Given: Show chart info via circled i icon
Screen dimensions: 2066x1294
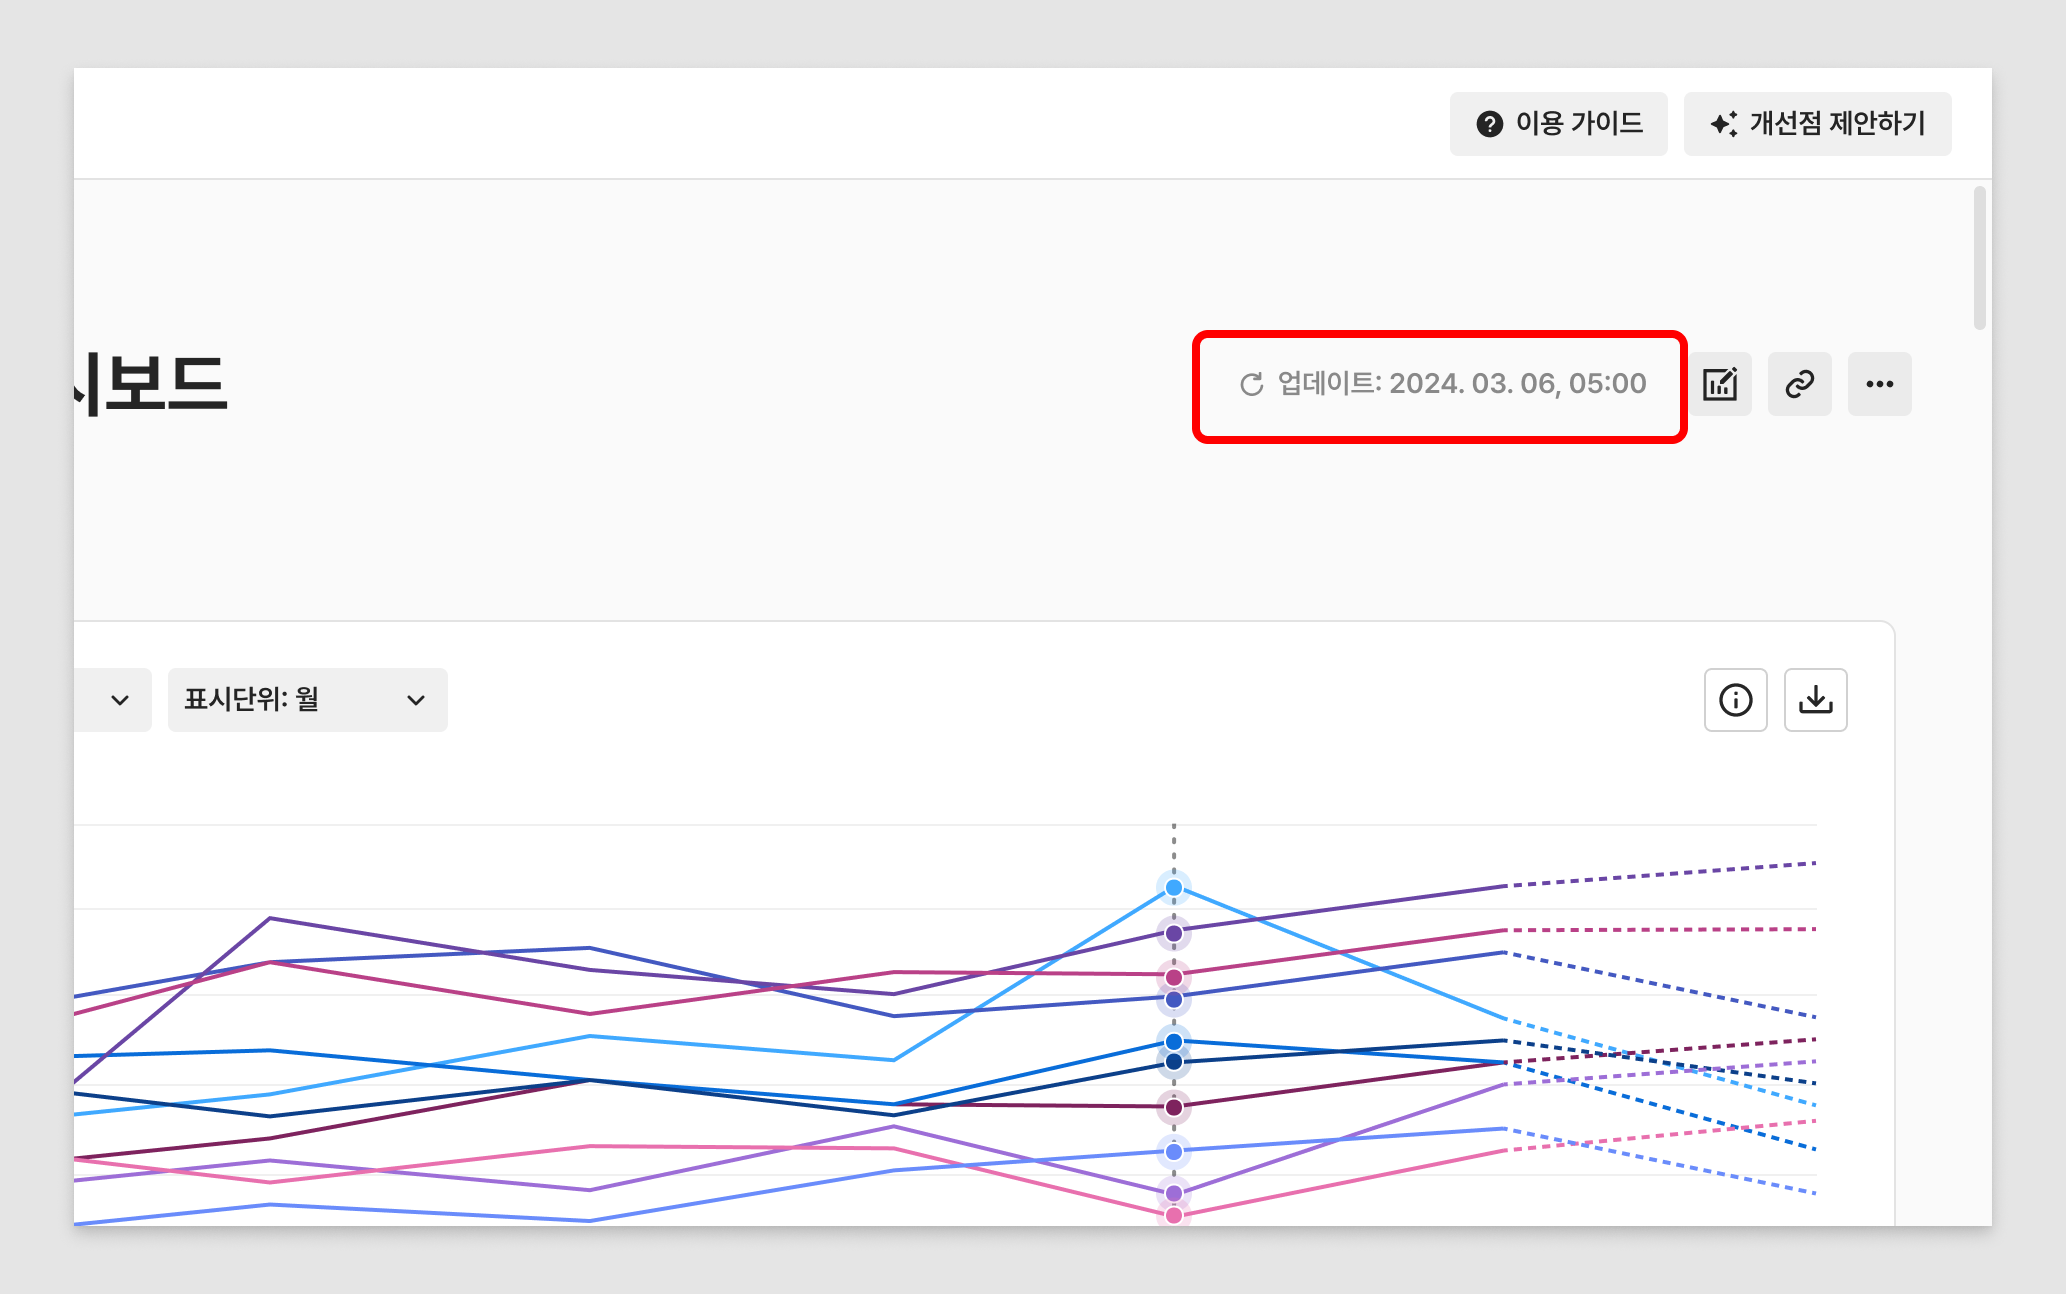Looking at the screenshot, I should (1735, 700).
